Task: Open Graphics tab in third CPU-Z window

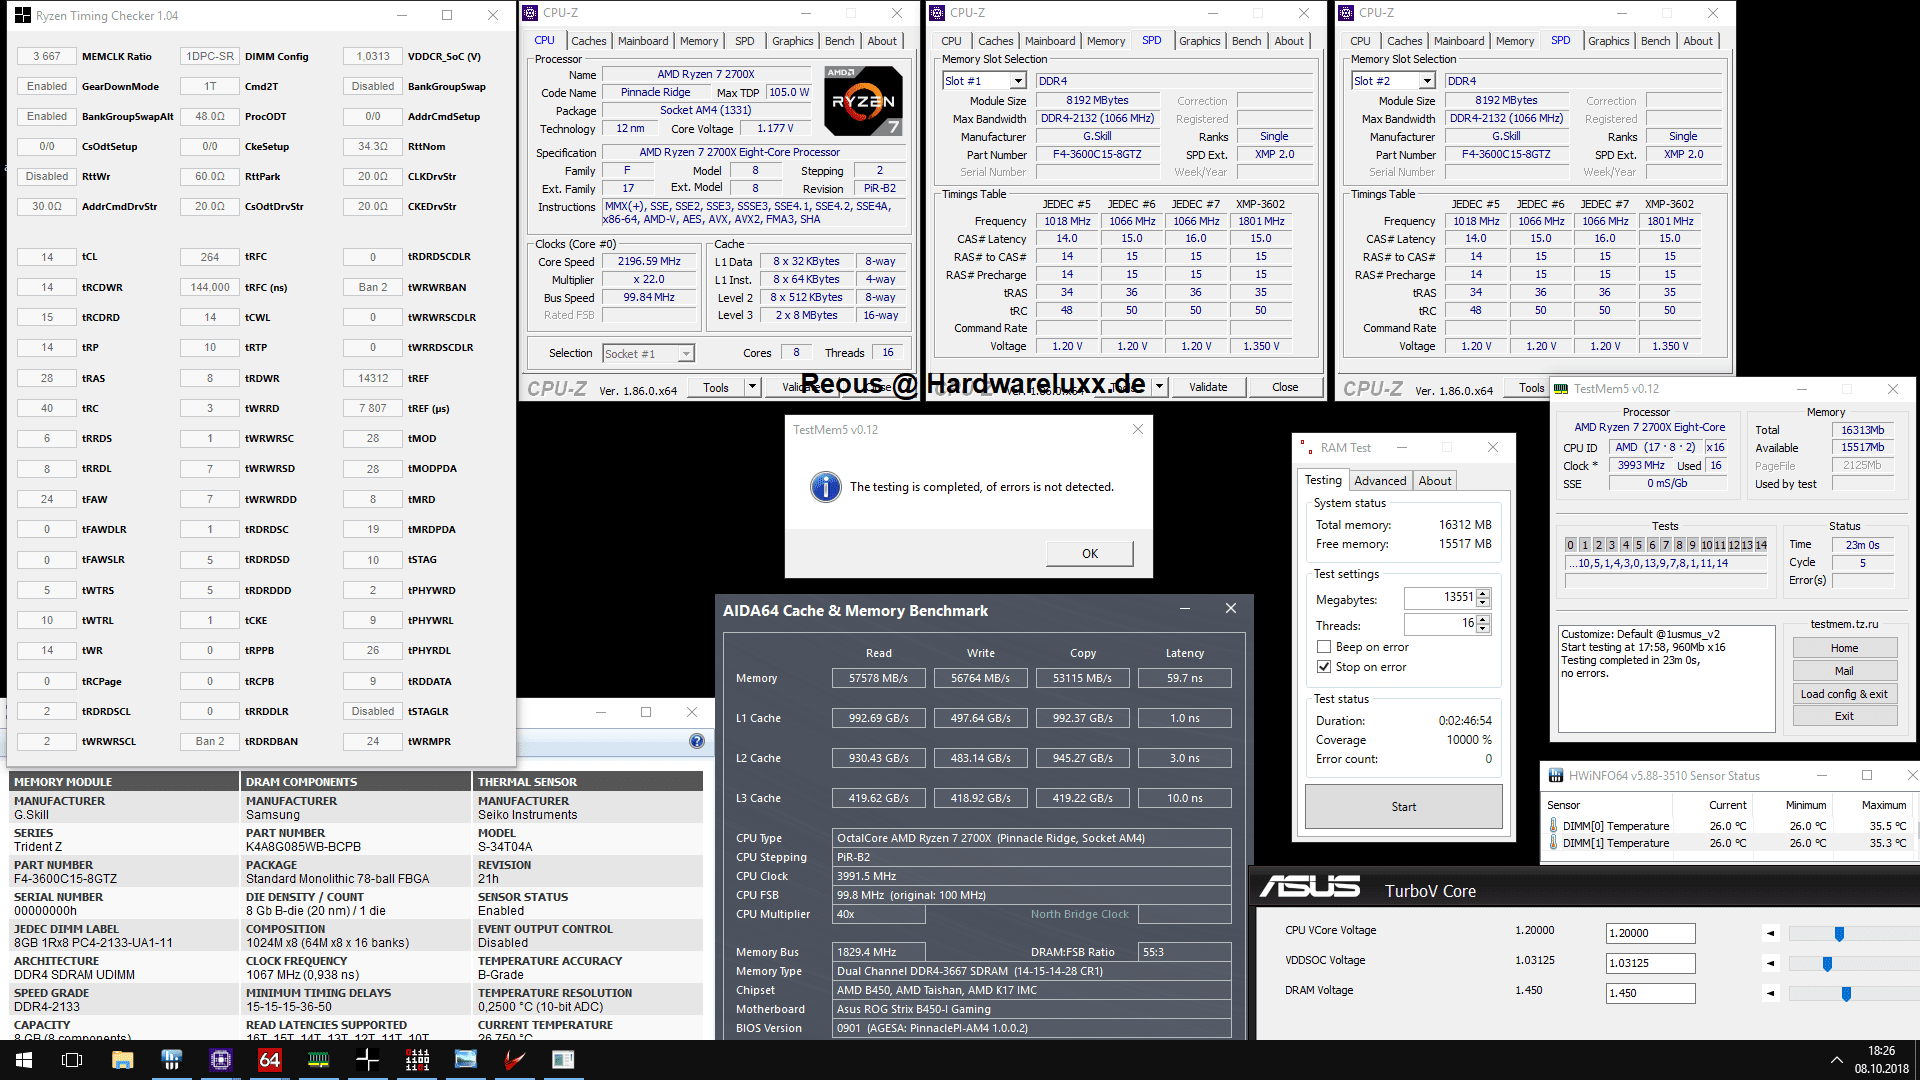Action: pos(1608,41)
